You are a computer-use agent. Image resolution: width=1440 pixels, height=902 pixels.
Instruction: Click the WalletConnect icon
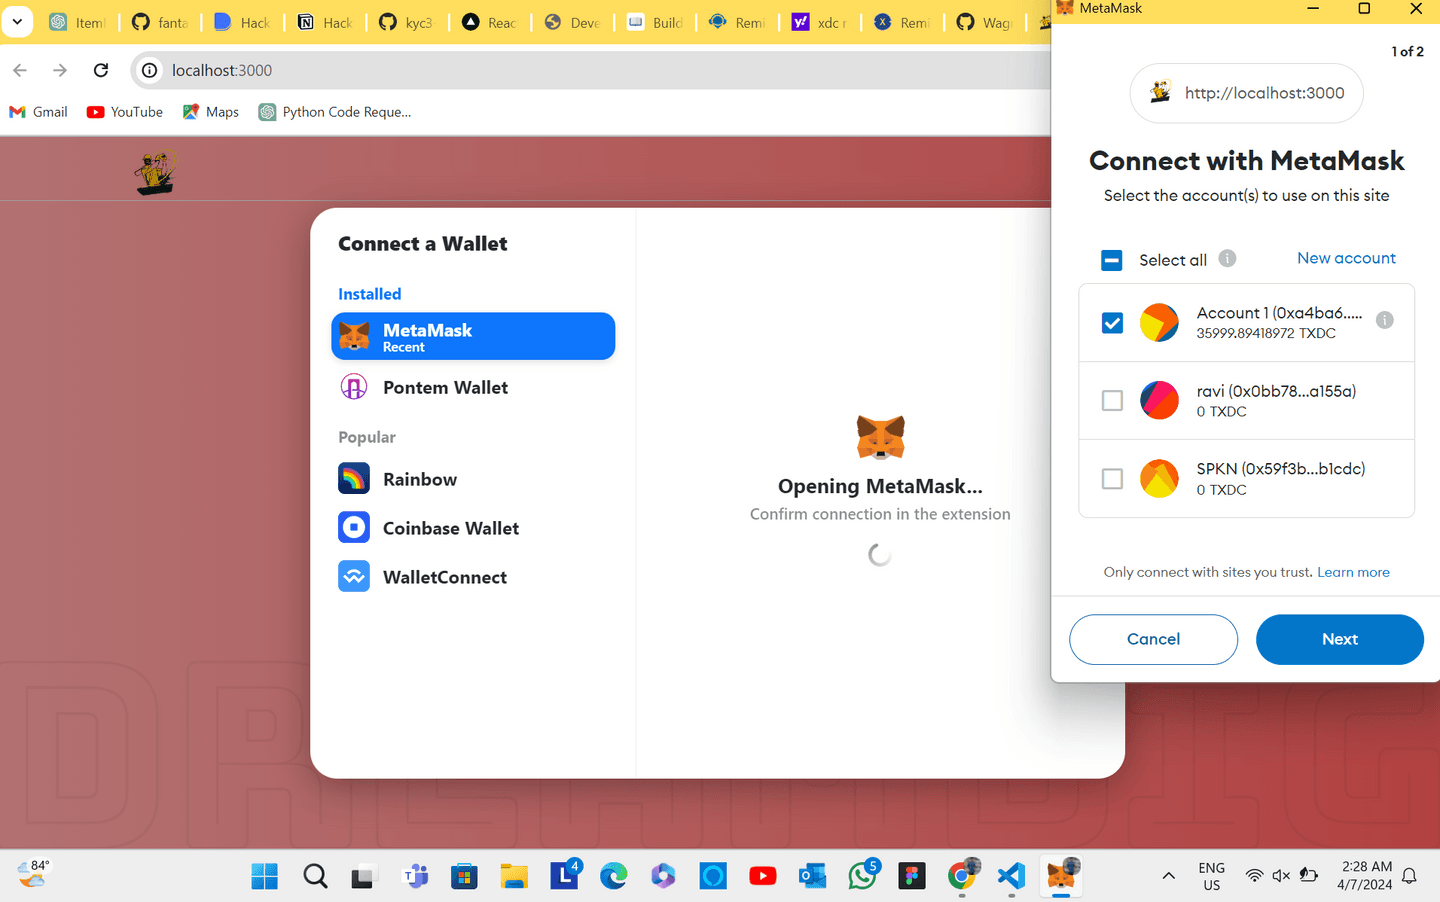click(x=354, y=577)
